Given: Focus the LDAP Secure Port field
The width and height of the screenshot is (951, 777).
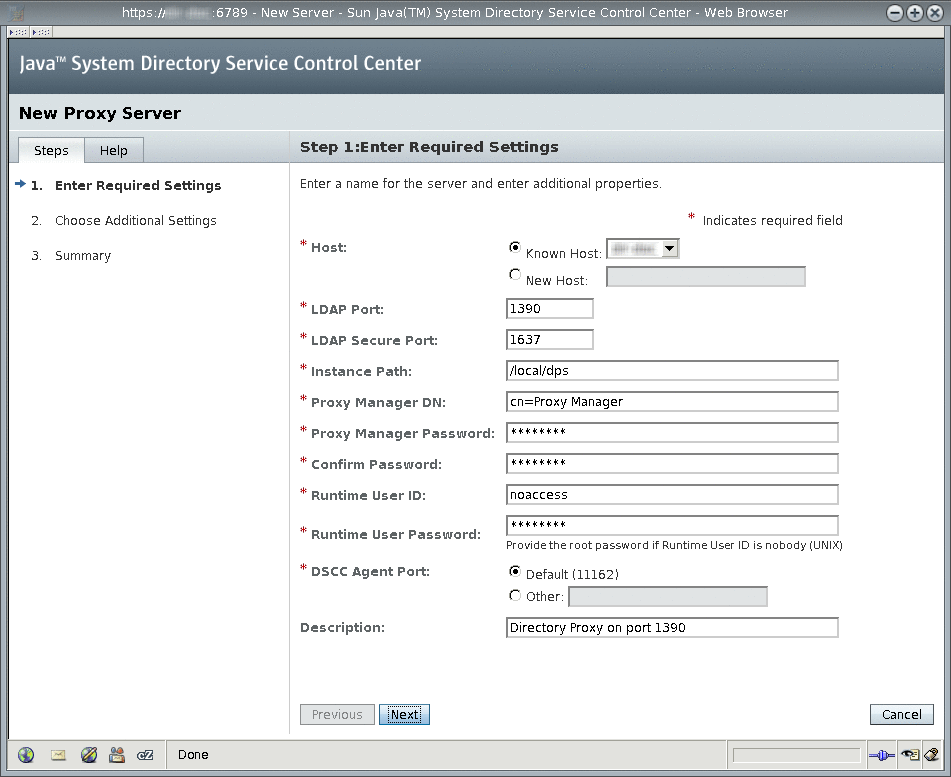Looking at the screenshot, I should (x=549, y=340).
